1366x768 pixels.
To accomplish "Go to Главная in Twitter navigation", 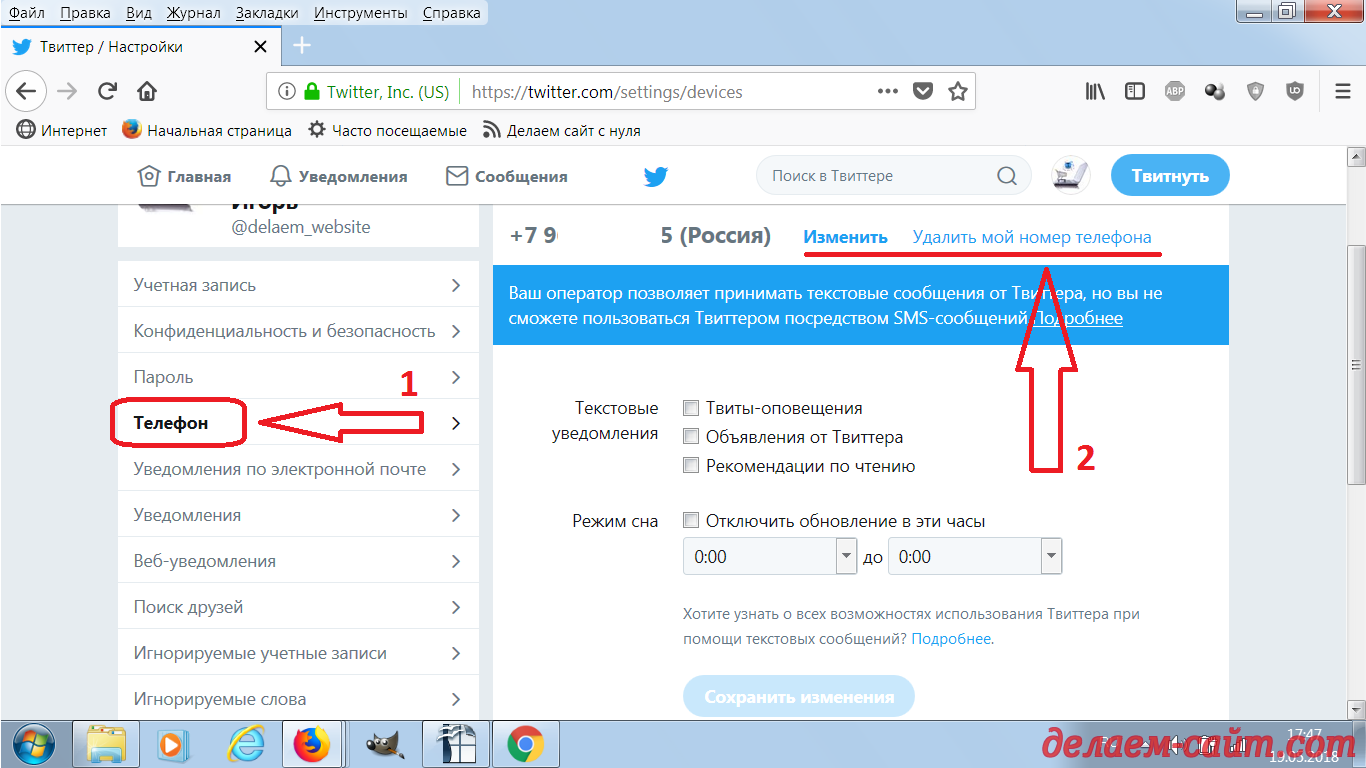I will (184, 176).
